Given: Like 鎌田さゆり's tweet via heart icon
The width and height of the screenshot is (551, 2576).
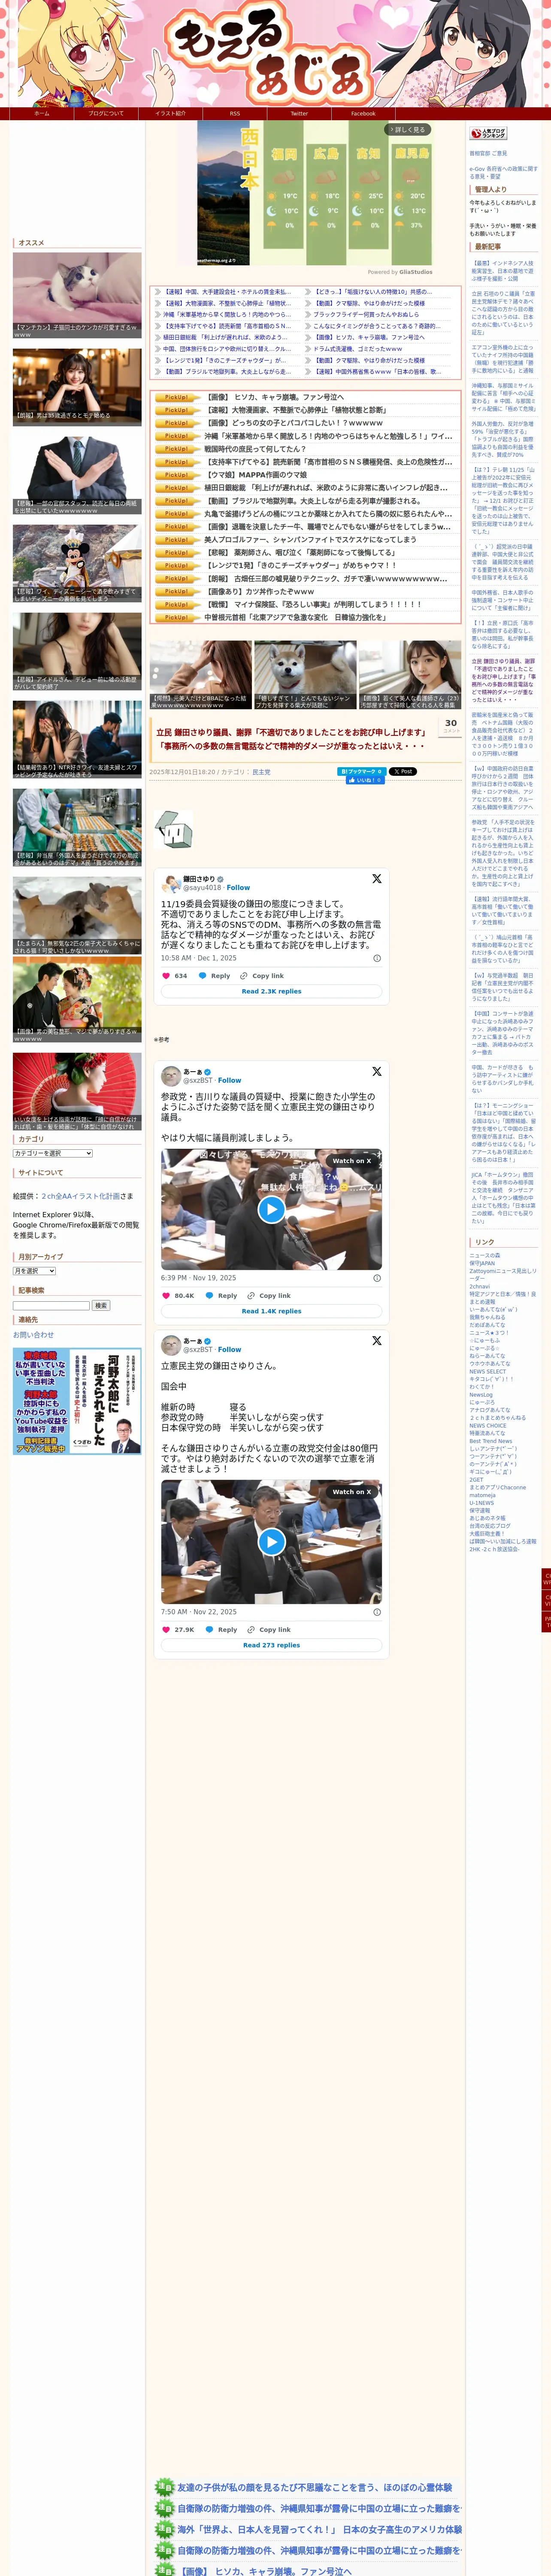Looking at the screenshot, I should coord(166,975).
